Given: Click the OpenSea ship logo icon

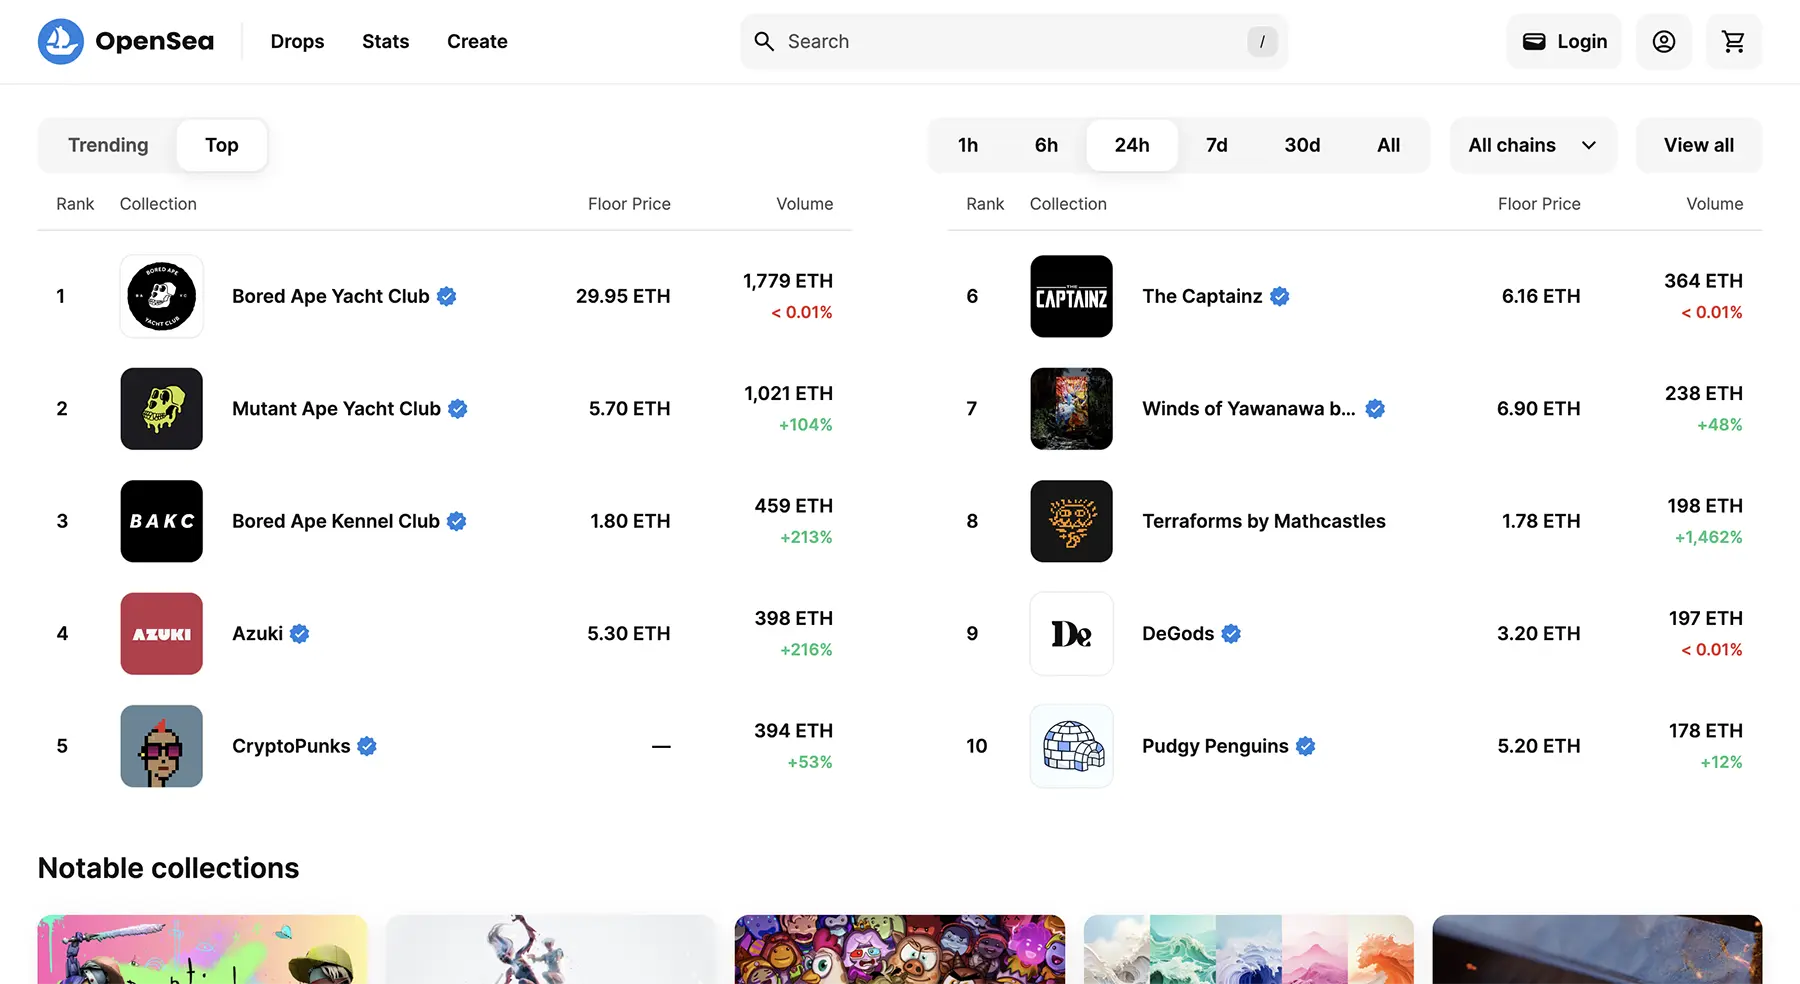Looking at the screenshot, I should [61, 41].
